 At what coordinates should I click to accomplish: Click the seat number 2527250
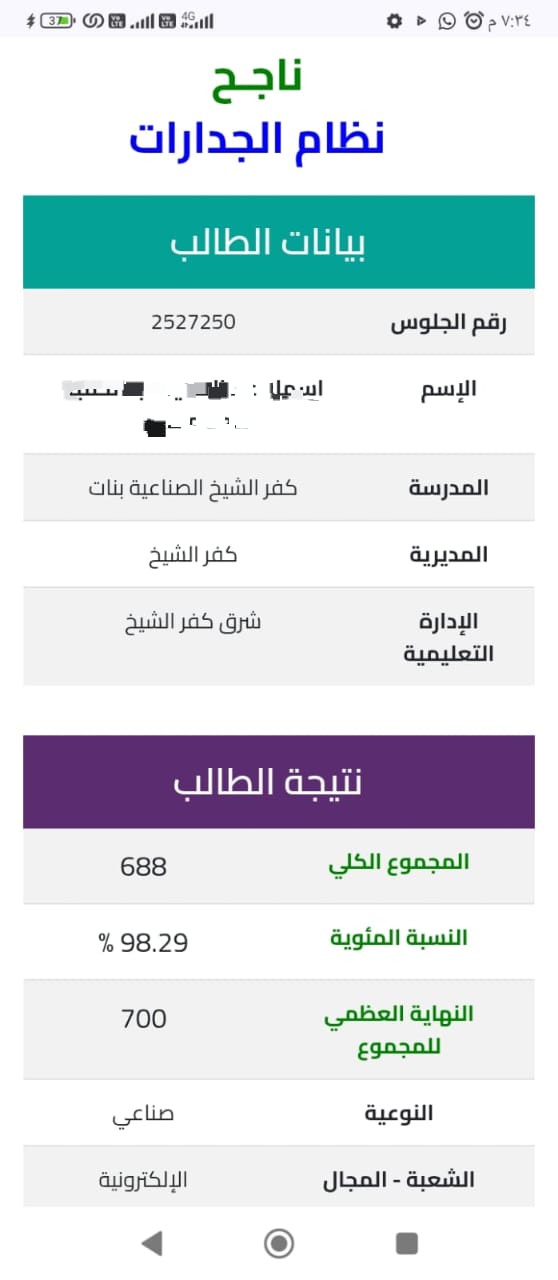pyautogui.click(x=193, y=322)
